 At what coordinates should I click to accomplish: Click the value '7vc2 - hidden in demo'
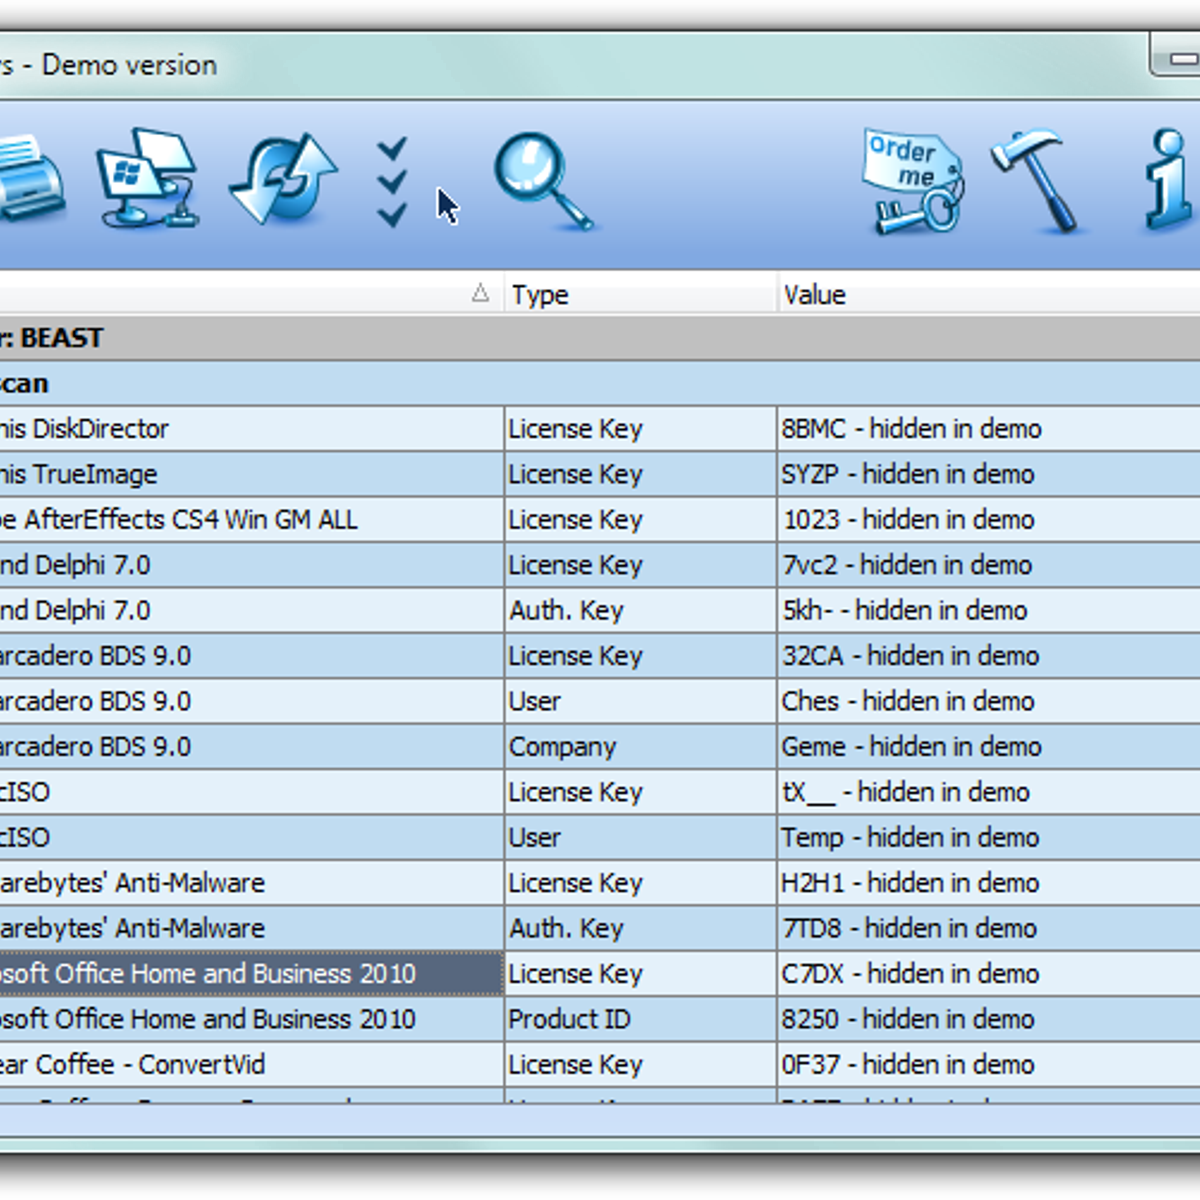906,565
